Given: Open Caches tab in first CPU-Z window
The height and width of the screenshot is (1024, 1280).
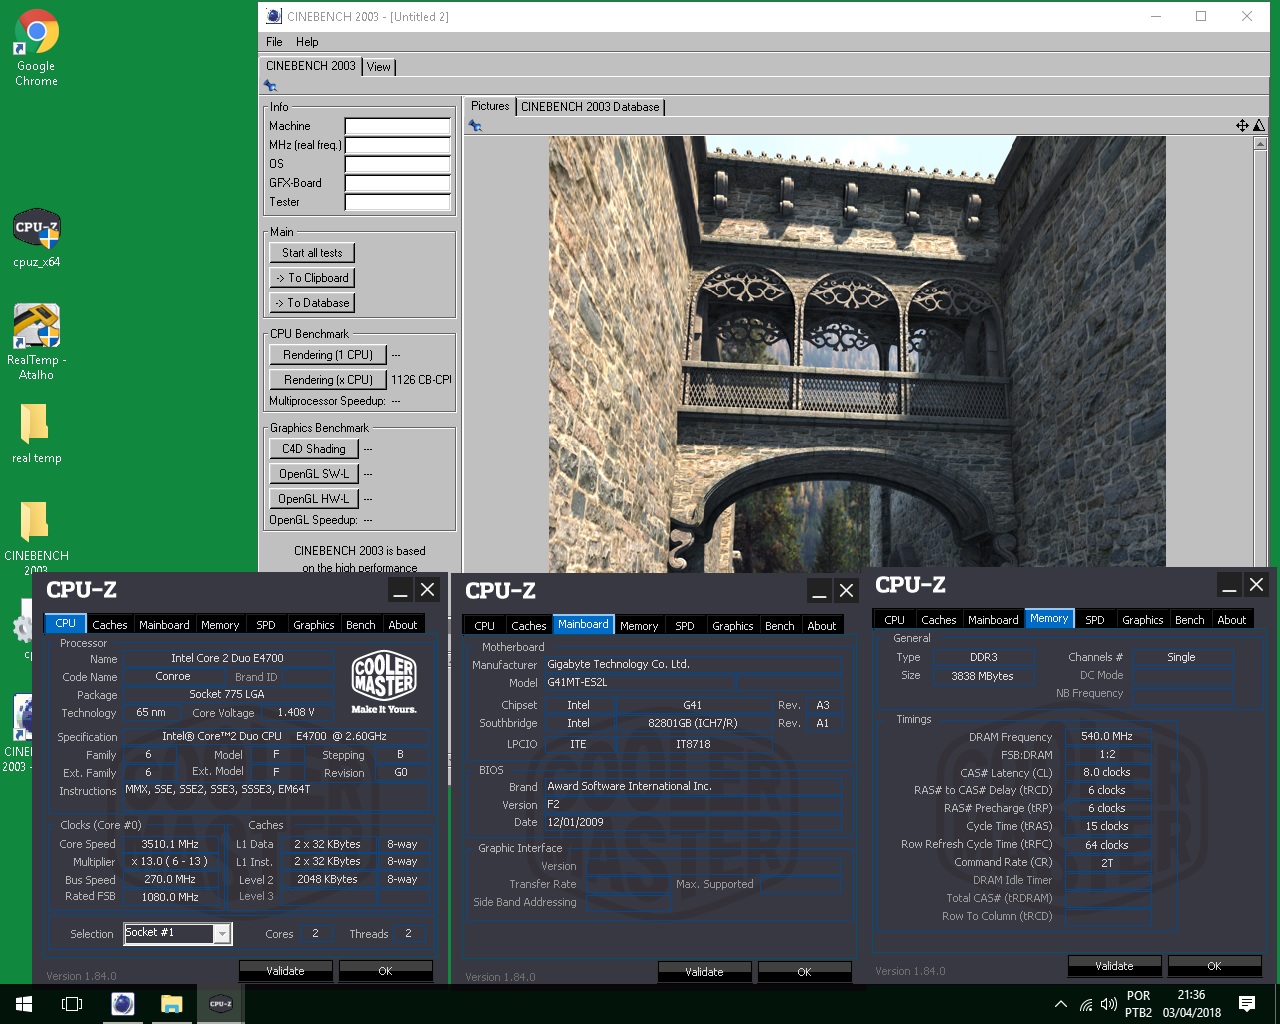Looking at the screenshot, I should tap(110, 625).
